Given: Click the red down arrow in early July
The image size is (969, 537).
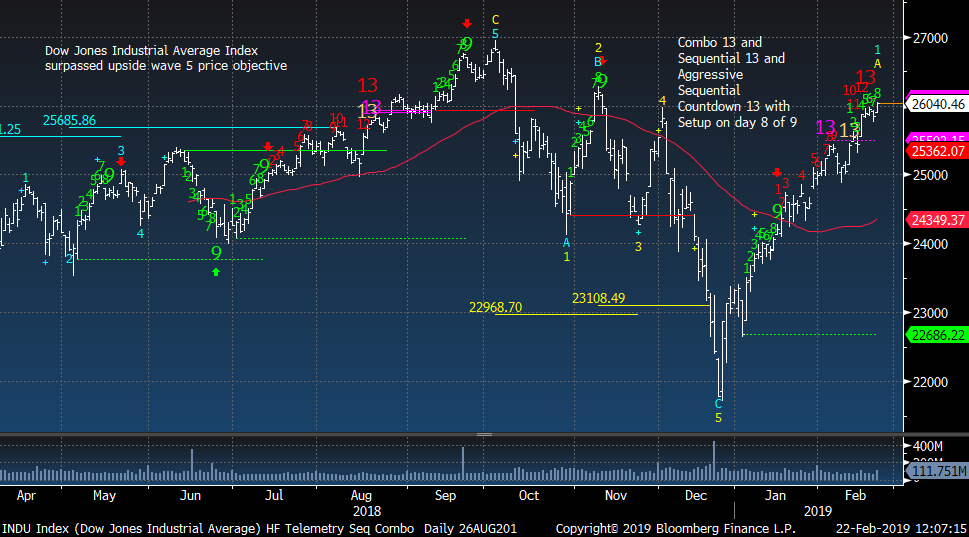Looking at the screenshot, I should pyautogui.click(x=268, y=146).
